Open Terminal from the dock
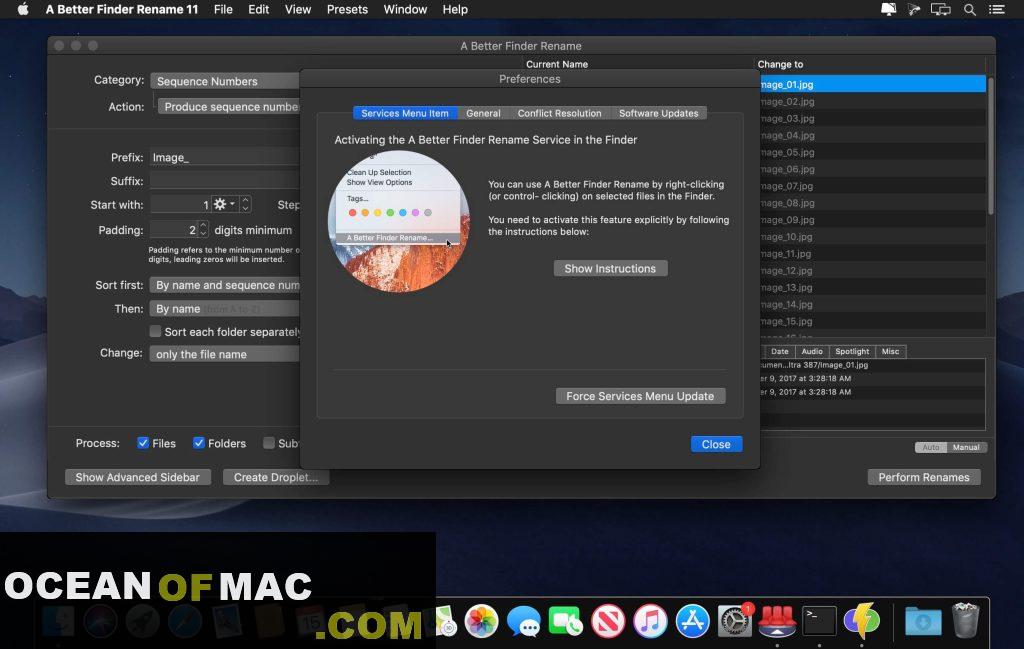The height and width of the screenshot is (649, 1024). click(819, 620)
